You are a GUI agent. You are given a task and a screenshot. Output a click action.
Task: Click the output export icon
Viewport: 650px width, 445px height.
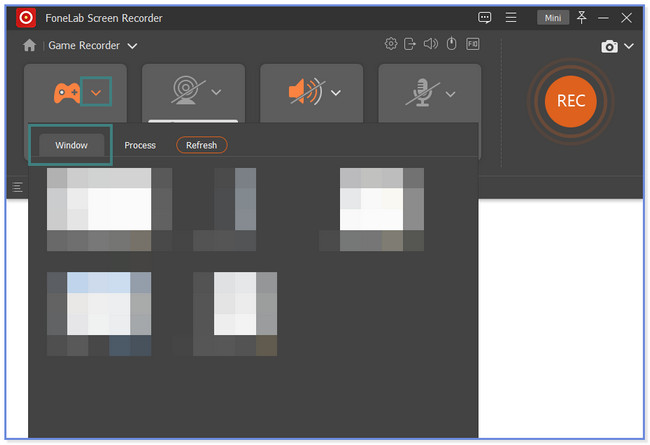[410, 44]
